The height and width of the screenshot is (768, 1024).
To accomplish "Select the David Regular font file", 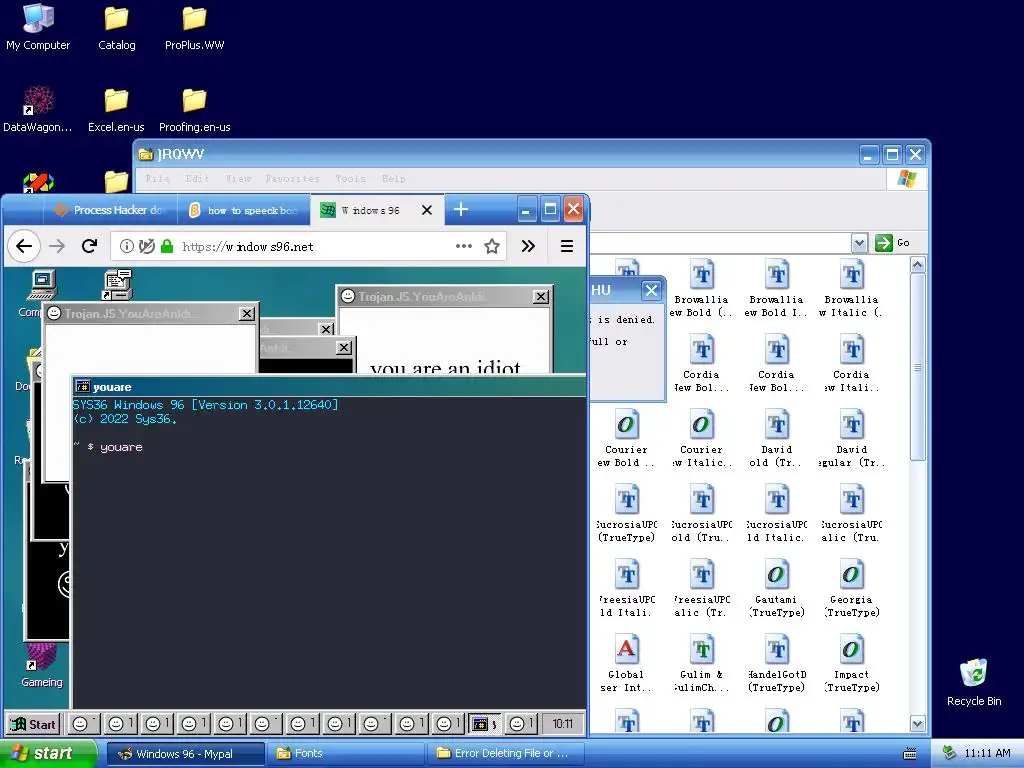I will coord(852,439).
